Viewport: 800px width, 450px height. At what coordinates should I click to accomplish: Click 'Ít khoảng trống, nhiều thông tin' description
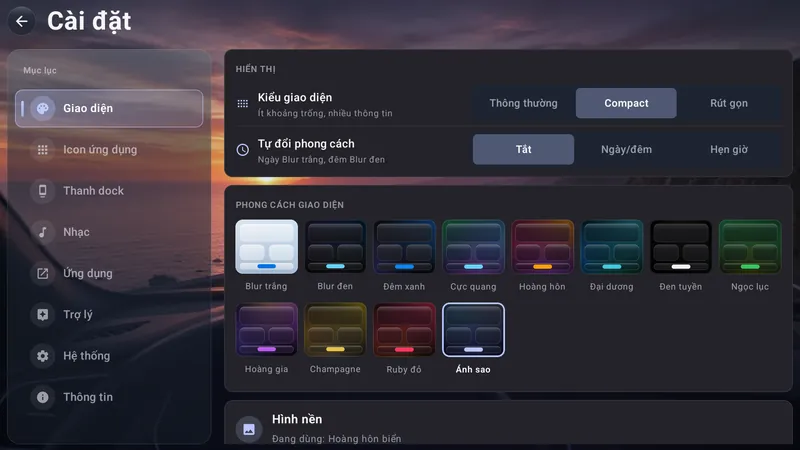click(x=325, y=113)
